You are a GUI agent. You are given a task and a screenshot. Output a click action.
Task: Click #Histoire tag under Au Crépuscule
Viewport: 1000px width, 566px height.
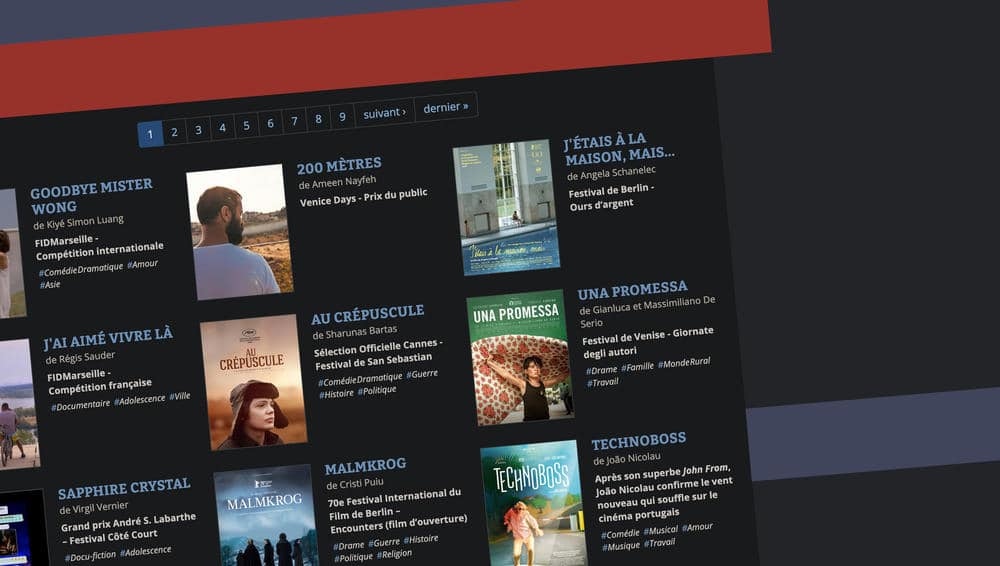[x=336, y=394]
